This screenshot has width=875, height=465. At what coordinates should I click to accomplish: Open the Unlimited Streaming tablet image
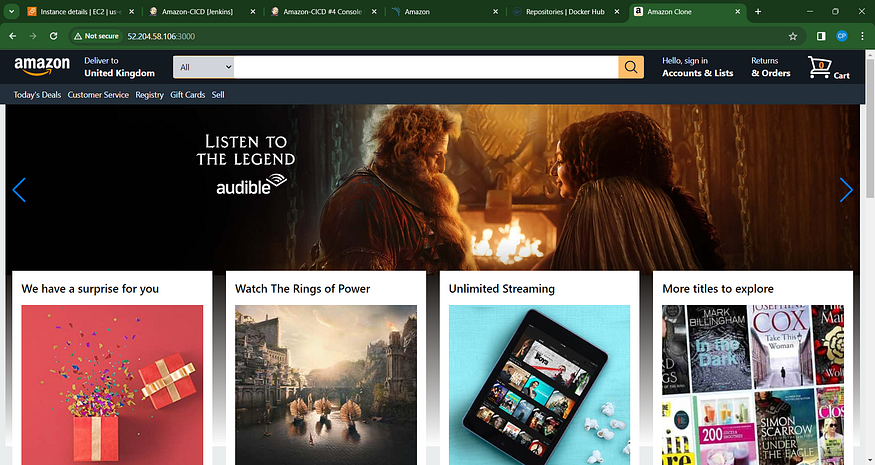[x=540, y=385]
